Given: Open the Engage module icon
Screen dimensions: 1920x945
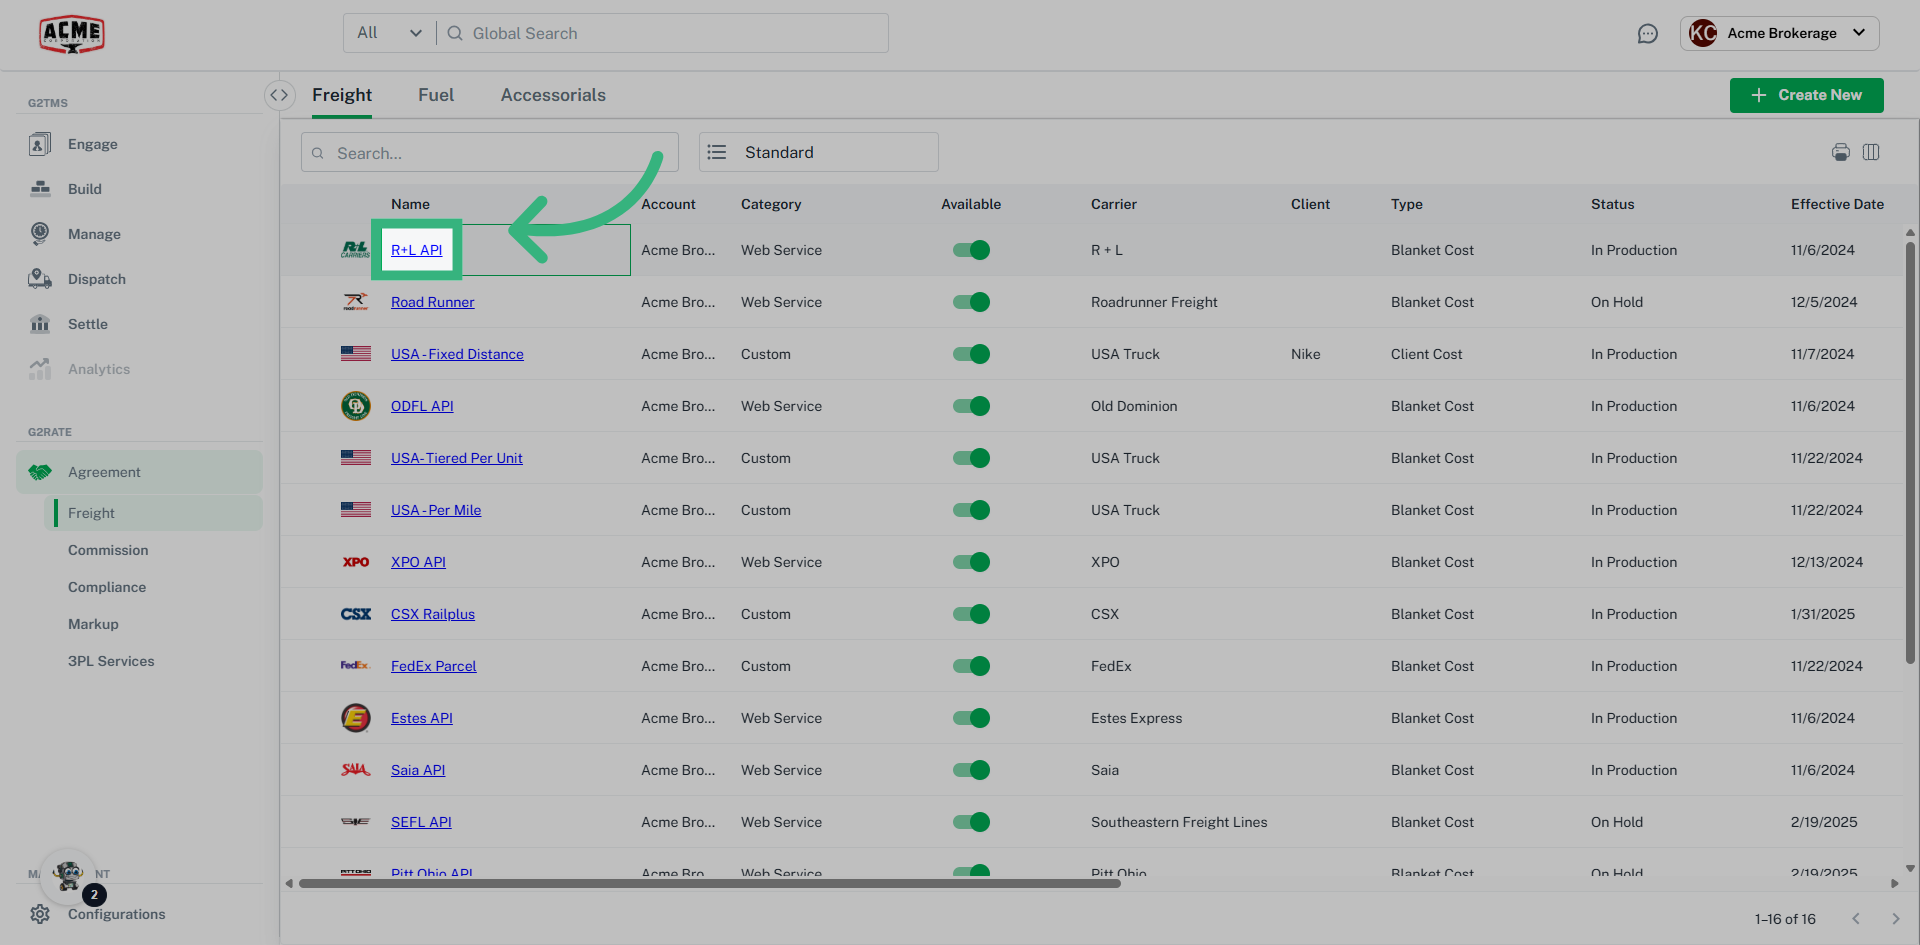Looking at the screenshot, I should [x=40, y=144].
